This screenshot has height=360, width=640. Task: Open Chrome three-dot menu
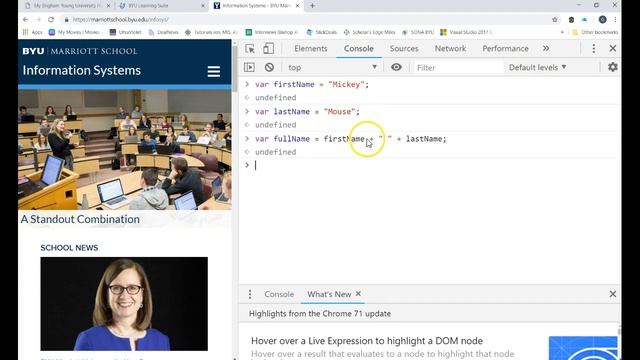615,19
